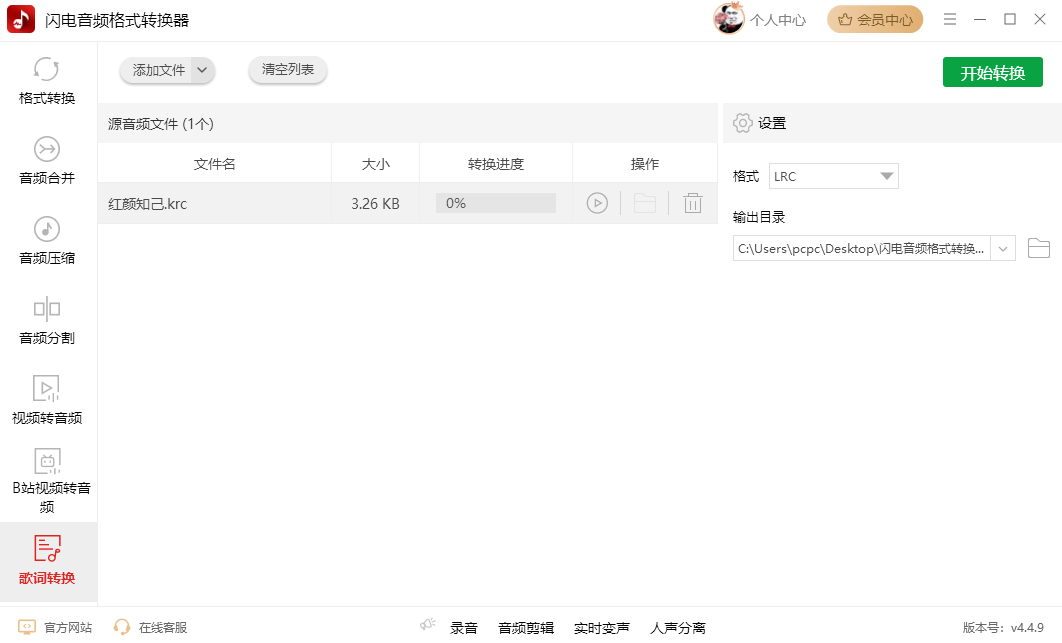The width and height of the screenshot is (1062, 643).
Task: Open the 音频分割 splitter tool
Action: pos(46,320)
